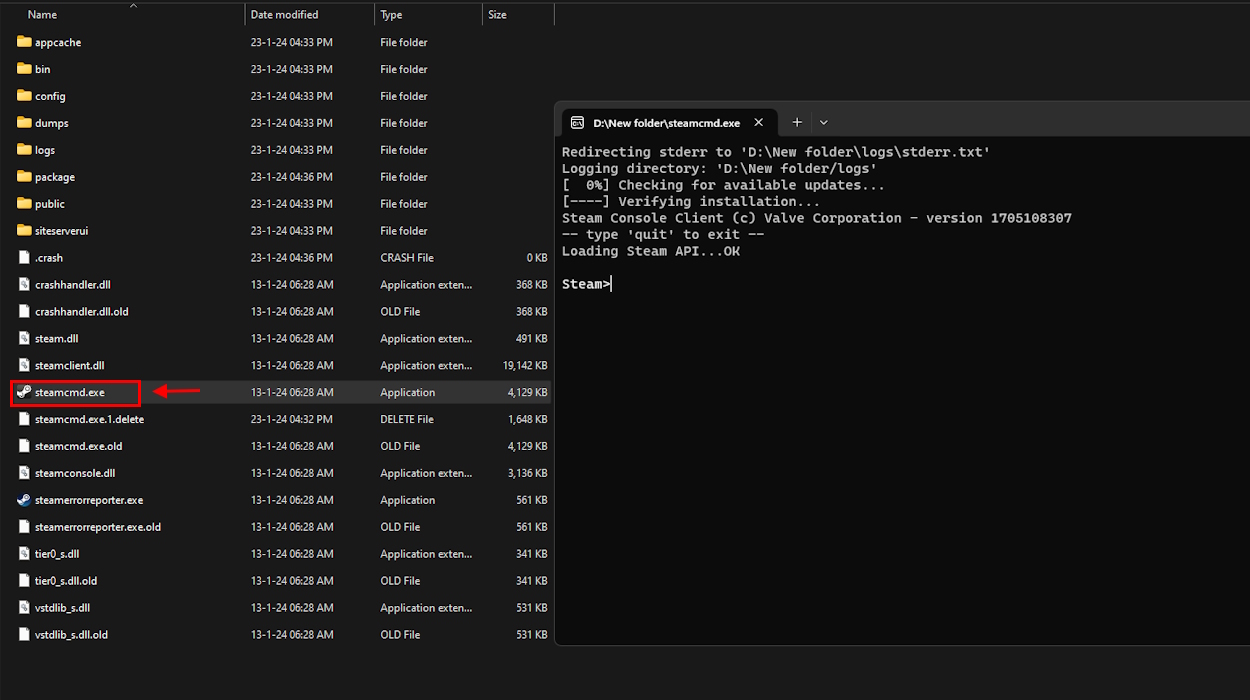This screenshot has width=1250, height=700.
Task: Click the Size column header
Action: (497, 14)
